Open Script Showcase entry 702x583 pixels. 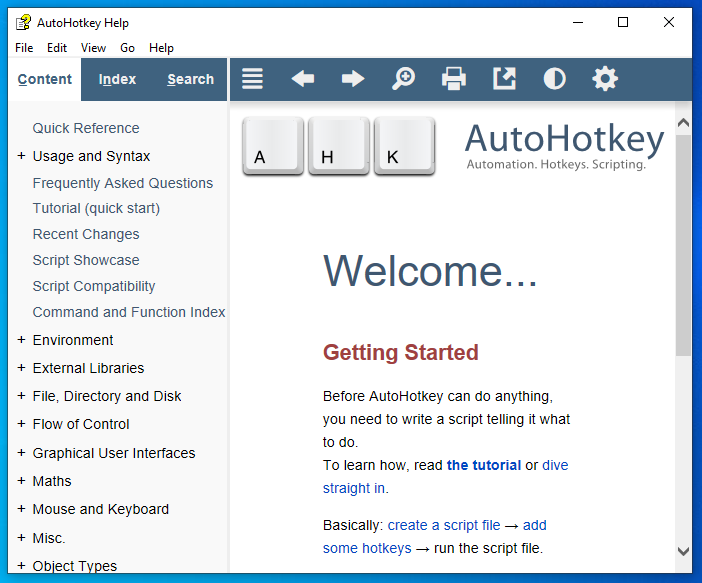[86, 260]
